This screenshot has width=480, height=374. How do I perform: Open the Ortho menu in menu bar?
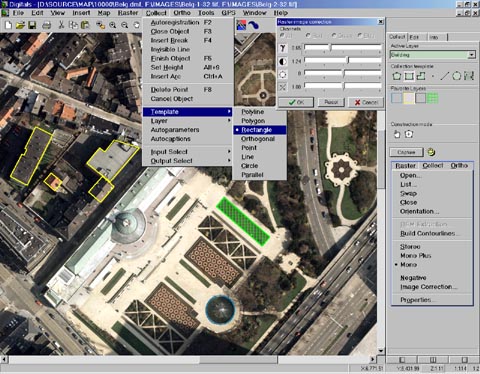[x=182, y=13]
